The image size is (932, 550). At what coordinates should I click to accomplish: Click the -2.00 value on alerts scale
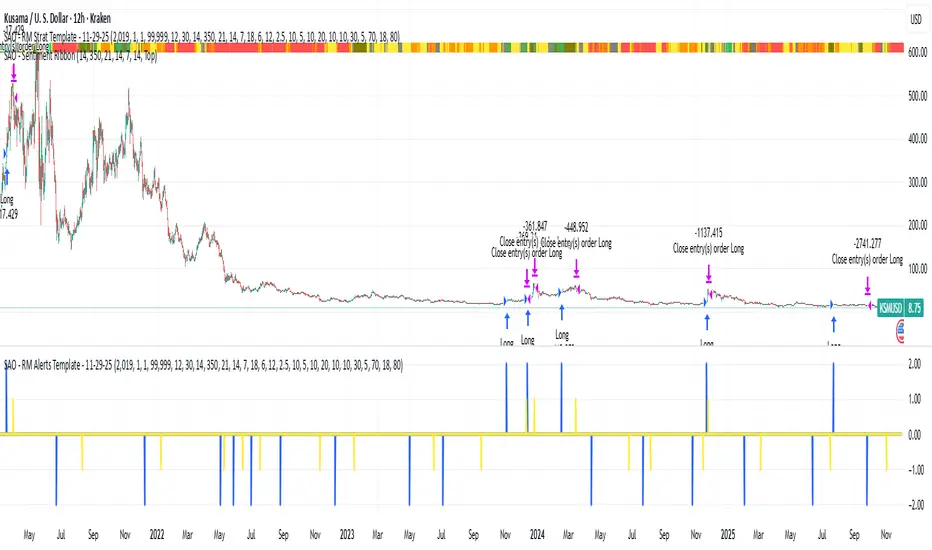tap(915, 505)
